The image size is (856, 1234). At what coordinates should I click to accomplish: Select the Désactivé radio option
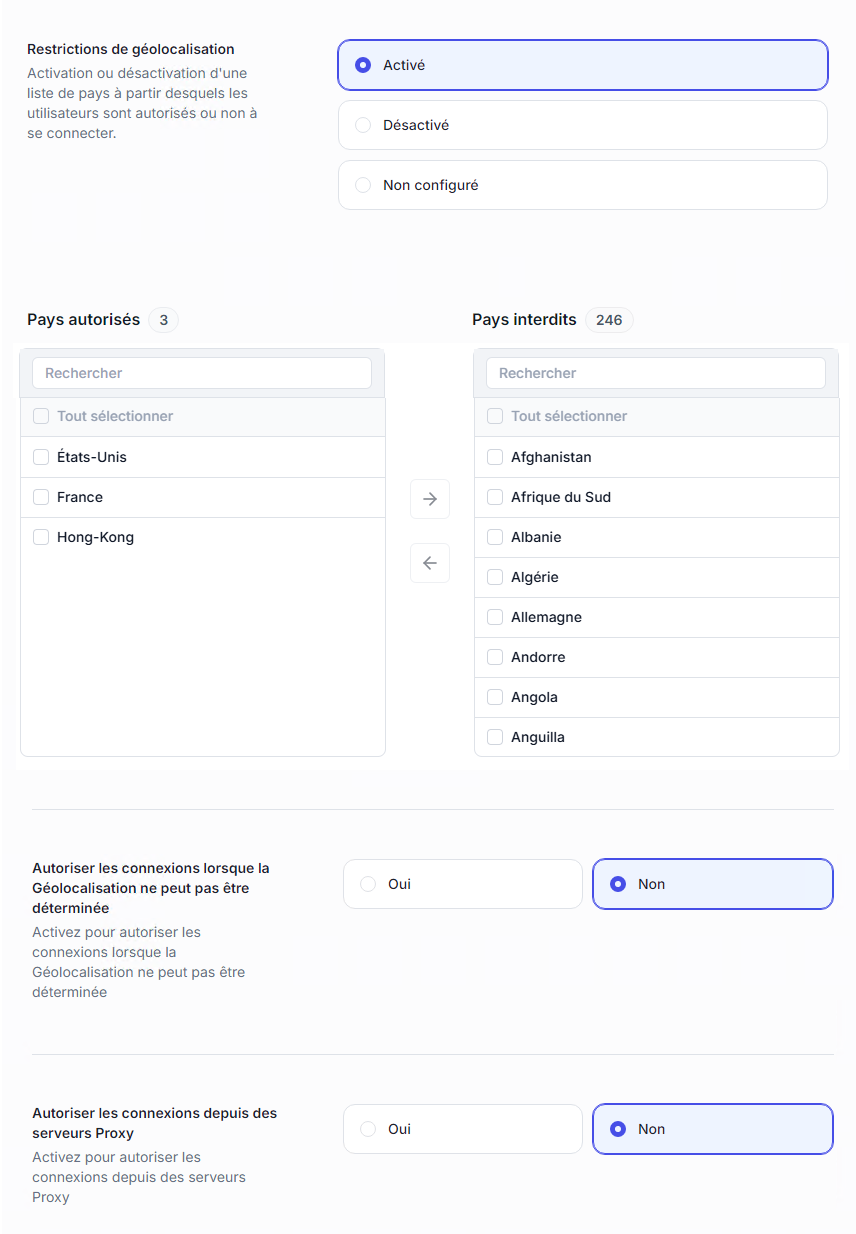(363, 125)
